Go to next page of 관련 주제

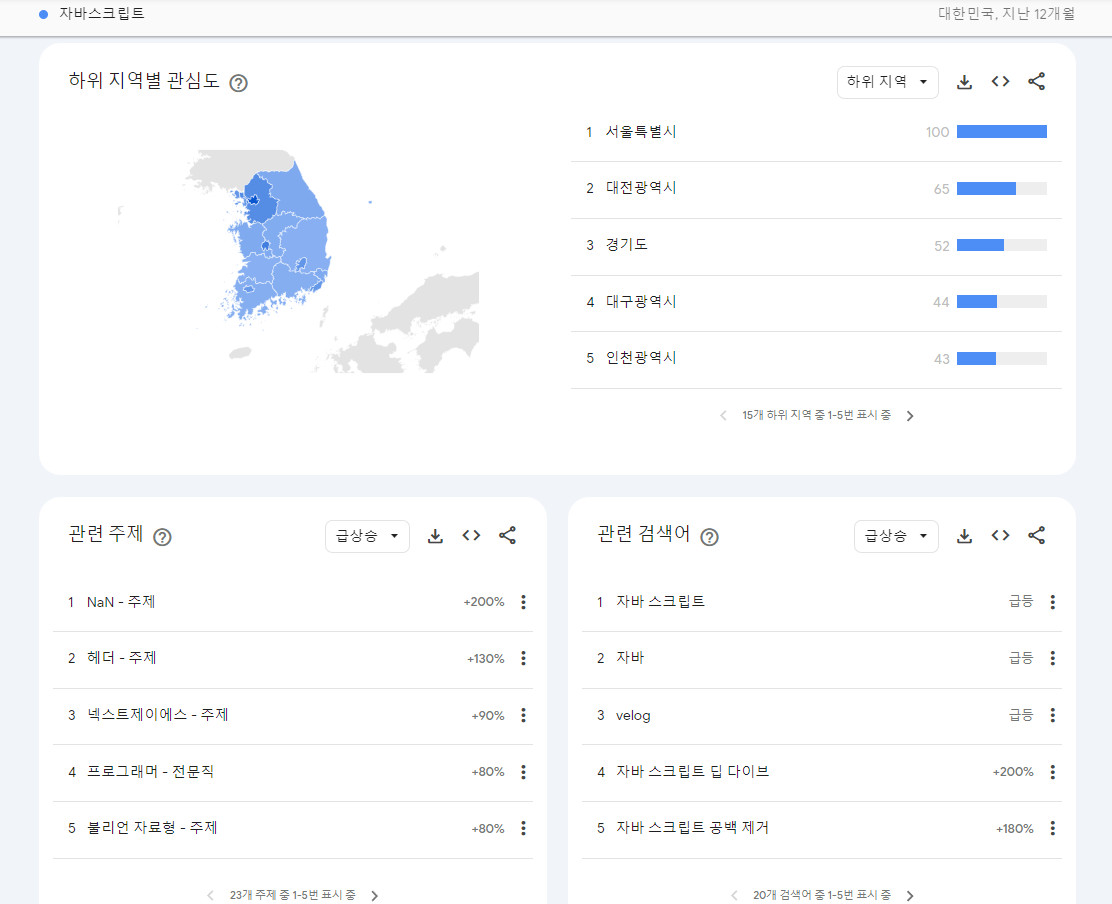coord(374,895)
